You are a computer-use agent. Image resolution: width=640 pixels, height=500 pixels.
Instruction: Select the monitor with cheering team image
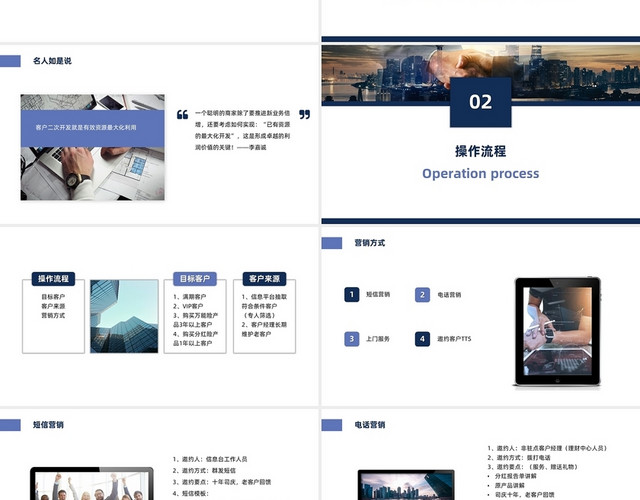click(x=92, y=484)
